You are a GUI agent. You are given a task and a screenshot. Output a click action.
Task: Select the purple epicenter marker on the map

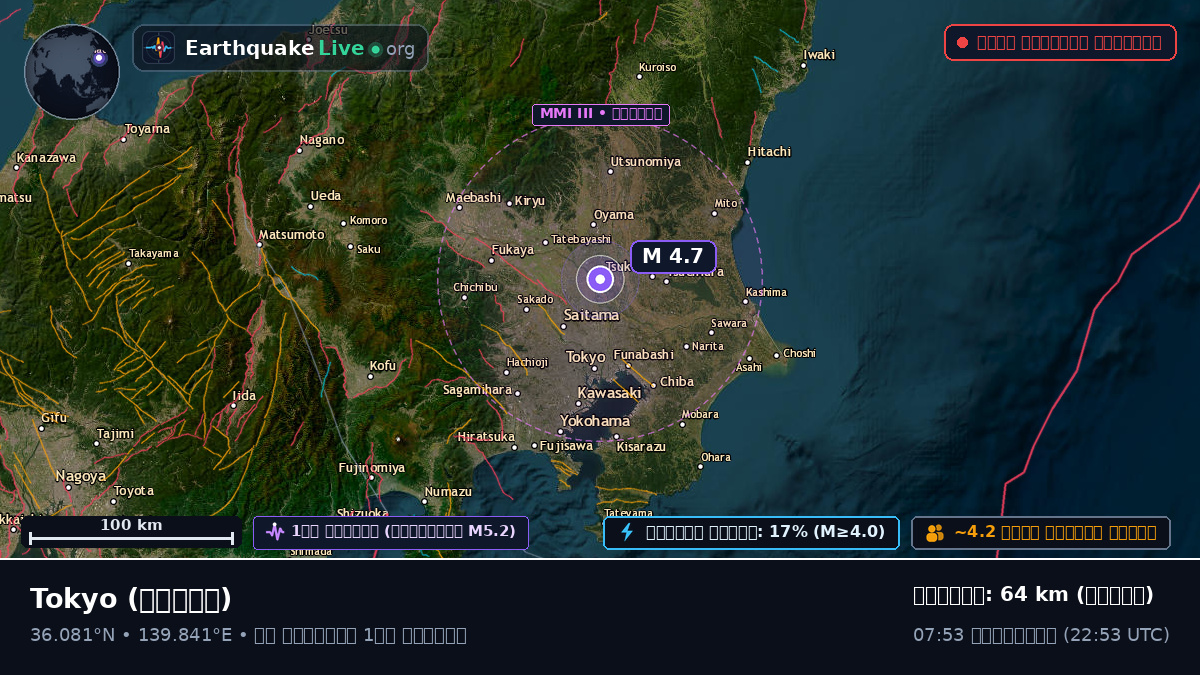pyautogui.click(x=600, y=279)
